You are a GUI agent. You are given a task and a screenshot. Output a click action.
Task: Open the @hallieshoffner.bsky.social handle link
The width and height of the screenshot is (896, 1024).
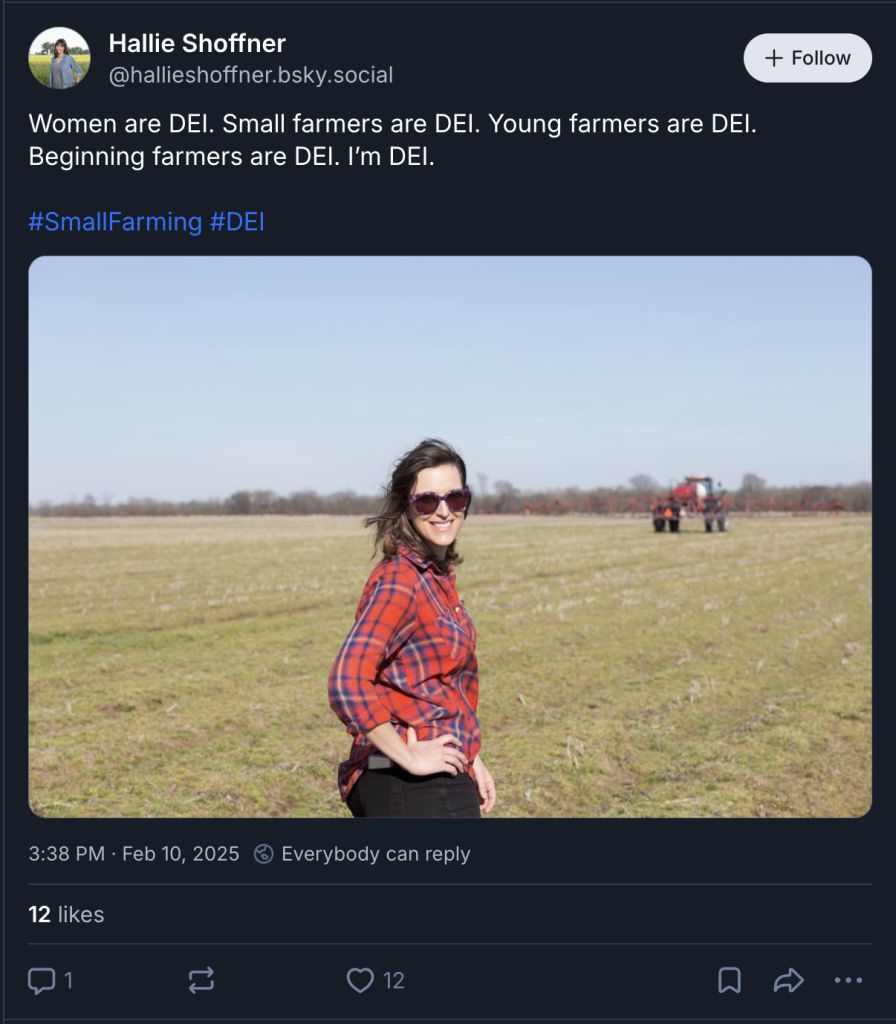[x=250, y=75]
